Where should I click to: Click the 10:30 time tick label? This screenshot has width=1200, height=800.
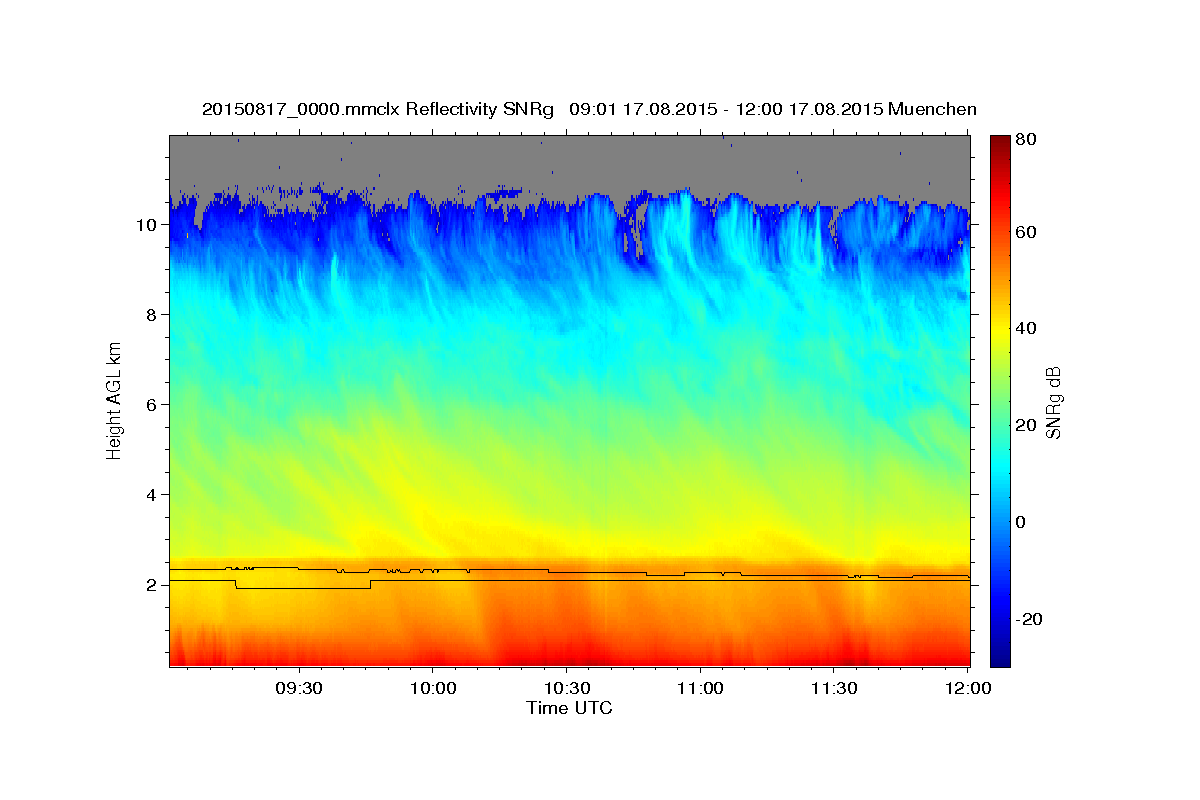coord(566,689)
